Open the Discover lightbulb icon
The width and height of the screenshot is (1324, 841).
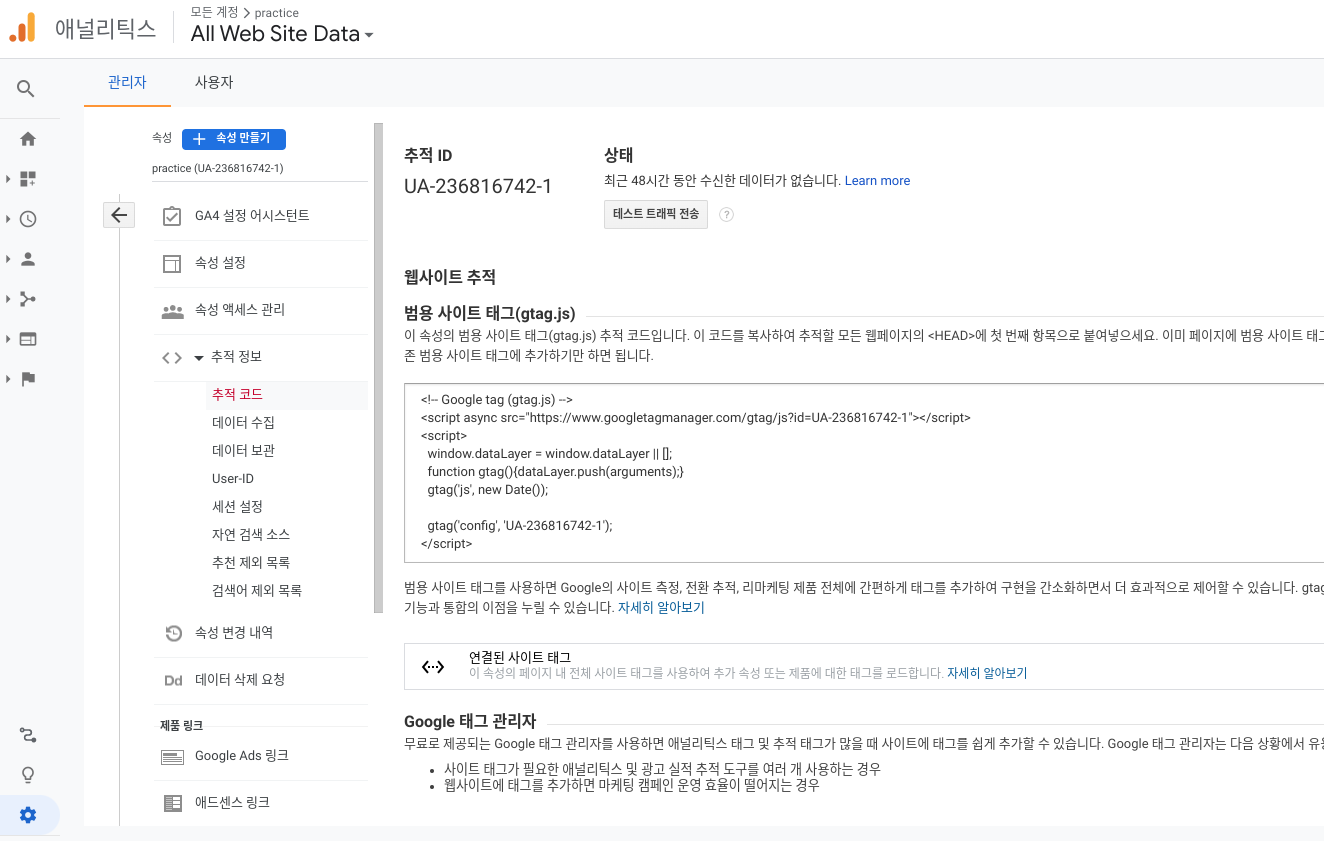(28, 775)
